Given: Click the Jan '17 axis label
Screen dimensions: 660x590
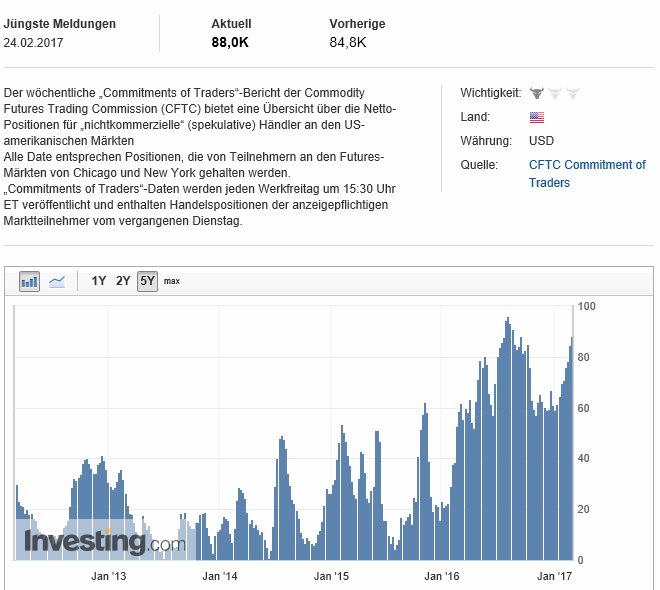Looking at the screenshot, I should tap(555, 576).
